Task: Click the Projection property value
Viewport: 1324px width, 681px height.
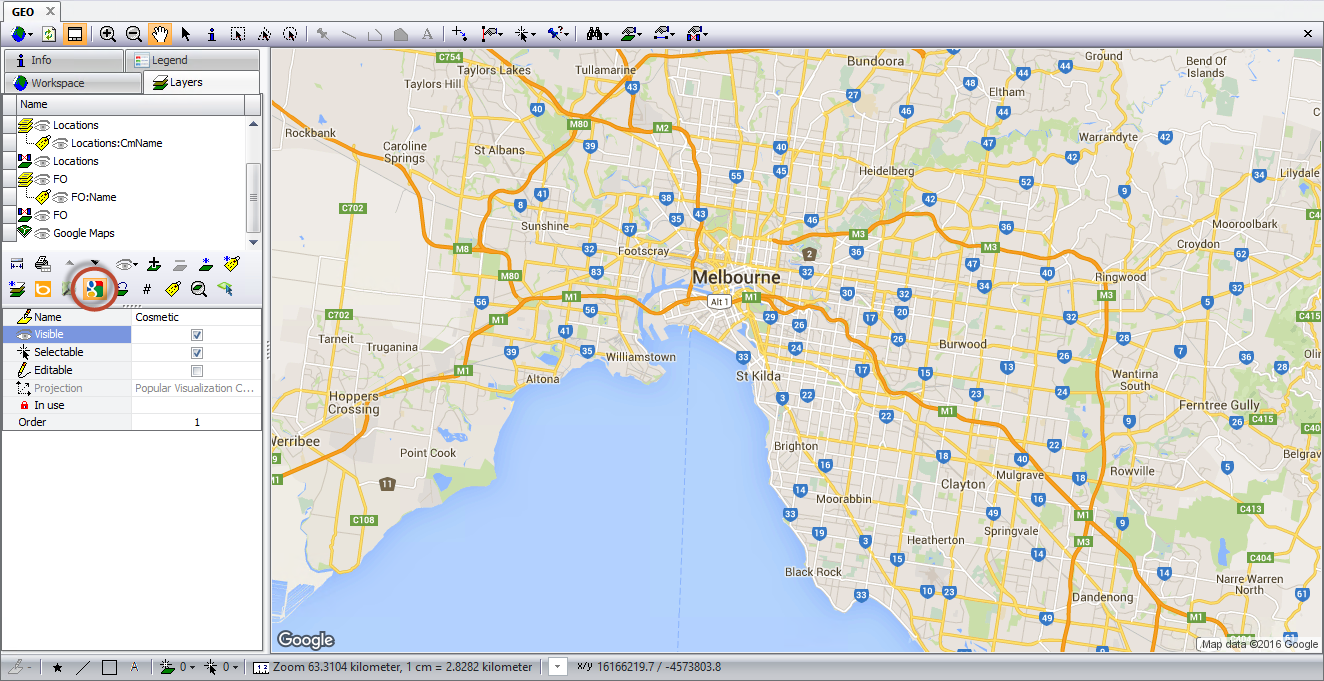Action: 196,388
